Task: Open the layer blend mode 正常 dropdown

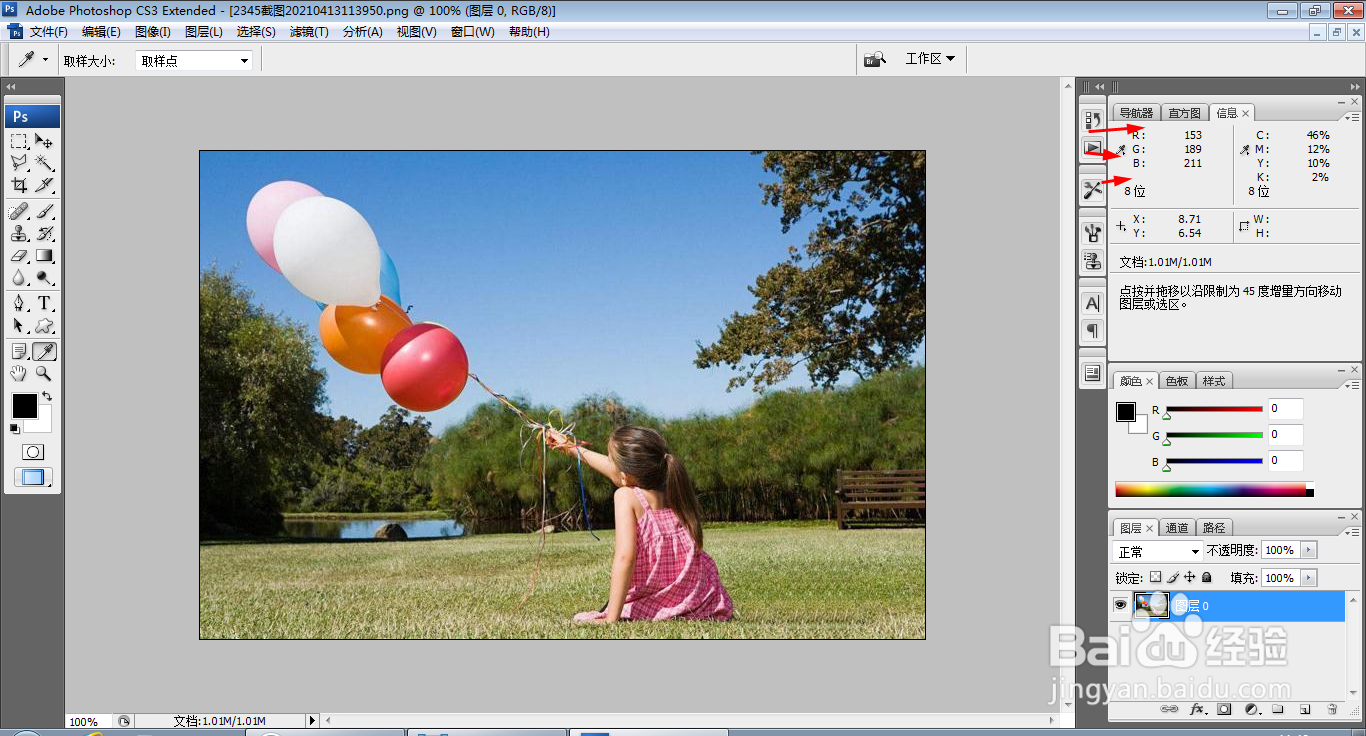Action: [1158, 551]
